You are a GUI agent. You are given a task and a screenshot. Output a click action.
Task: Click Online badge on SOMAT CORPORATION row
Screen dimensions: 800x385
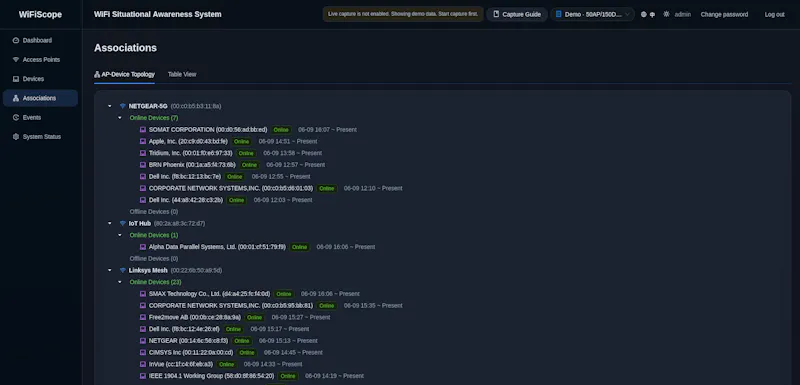(x=281, y=130)
